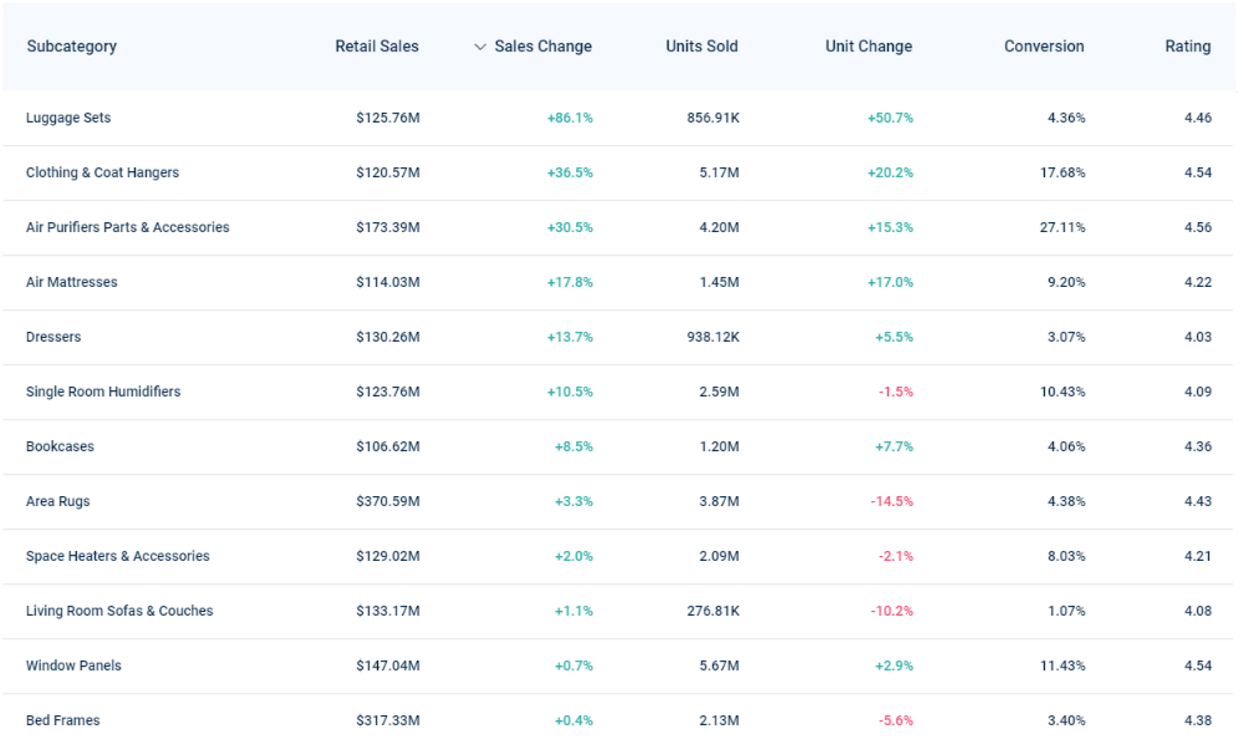
Task: Select Clothing & Coat Hangers row label
Action: click(102, 173)
